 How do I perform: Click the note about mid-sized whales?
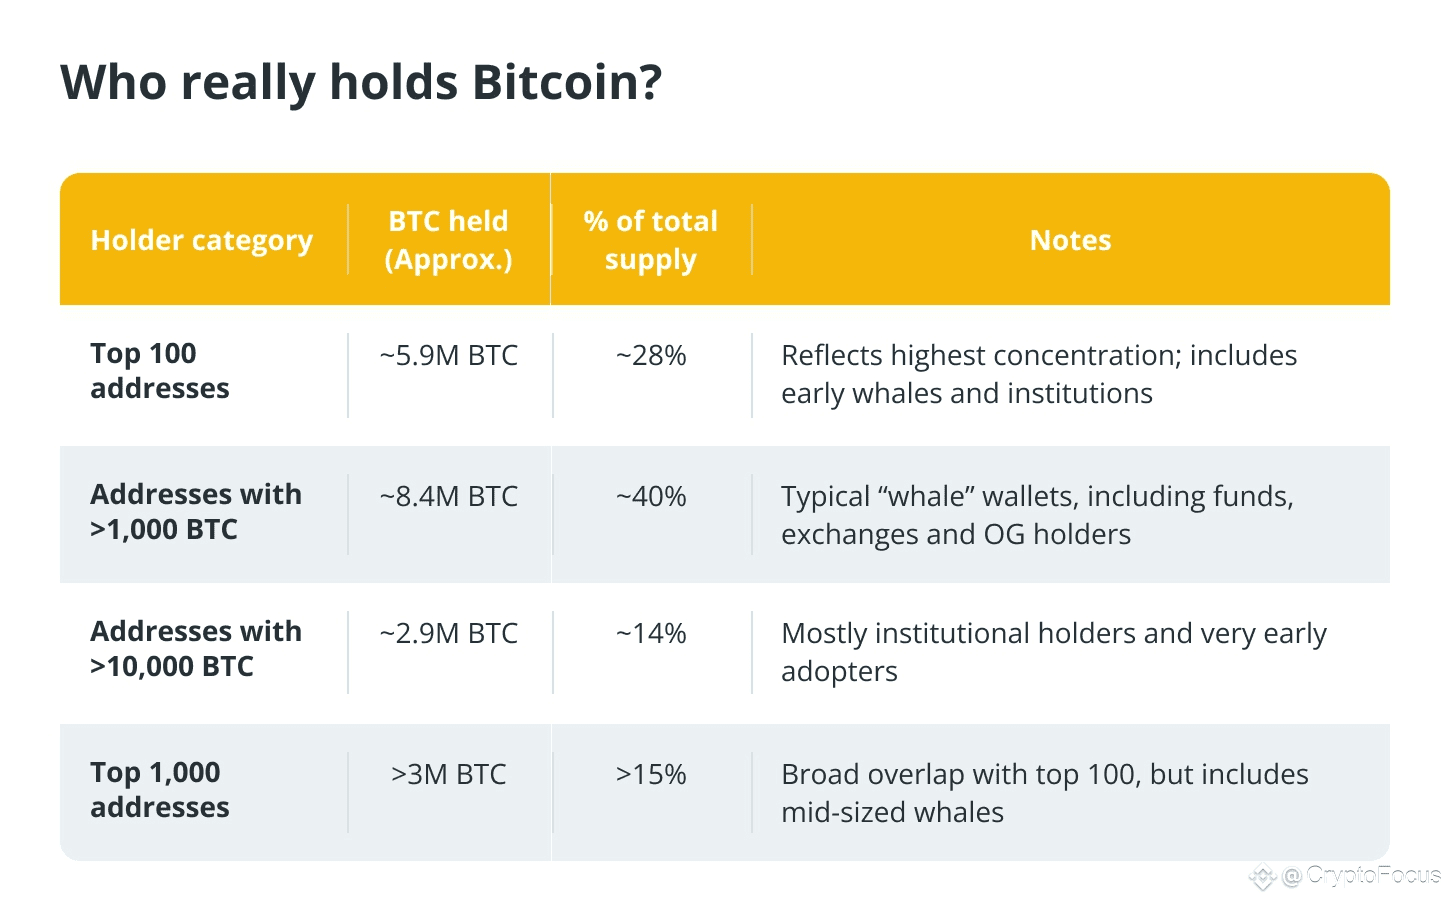(x=1045, y=793)
